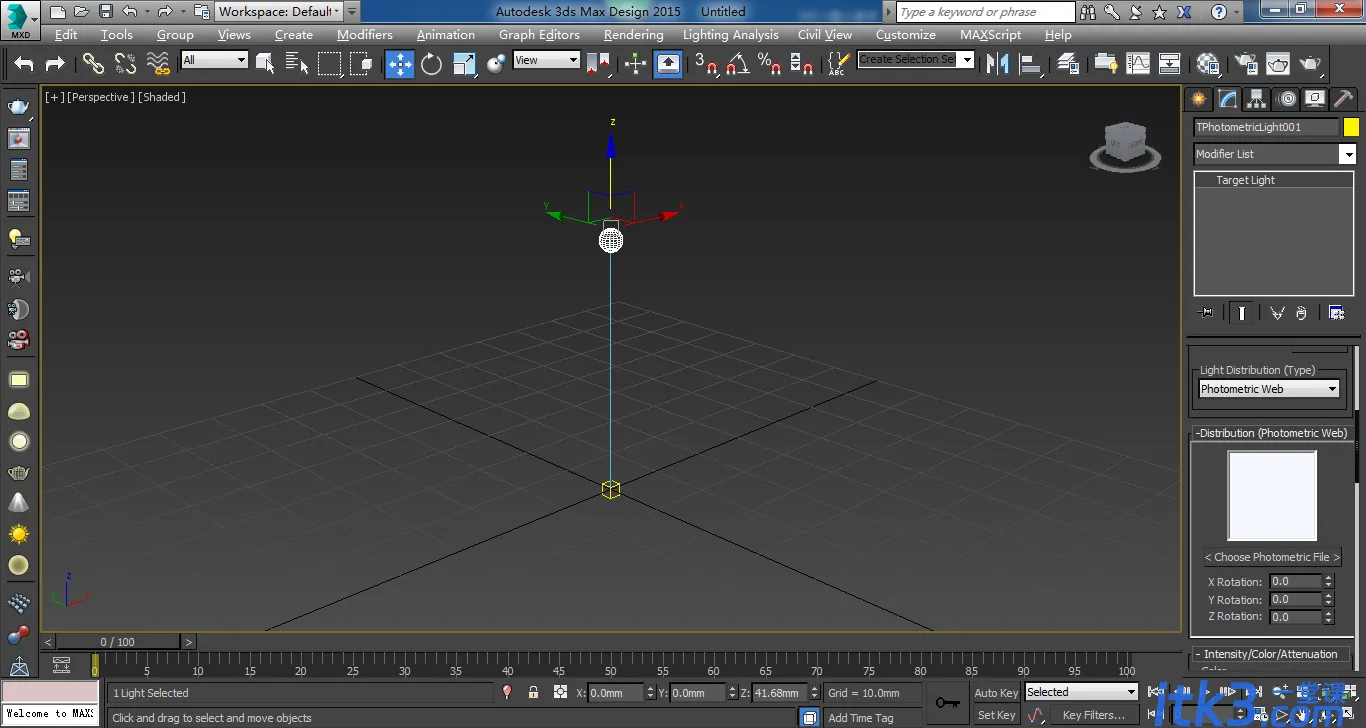The image size is (1366, 728).
Task: Toggle Percent Snap
Action: [x=769, y=64]
